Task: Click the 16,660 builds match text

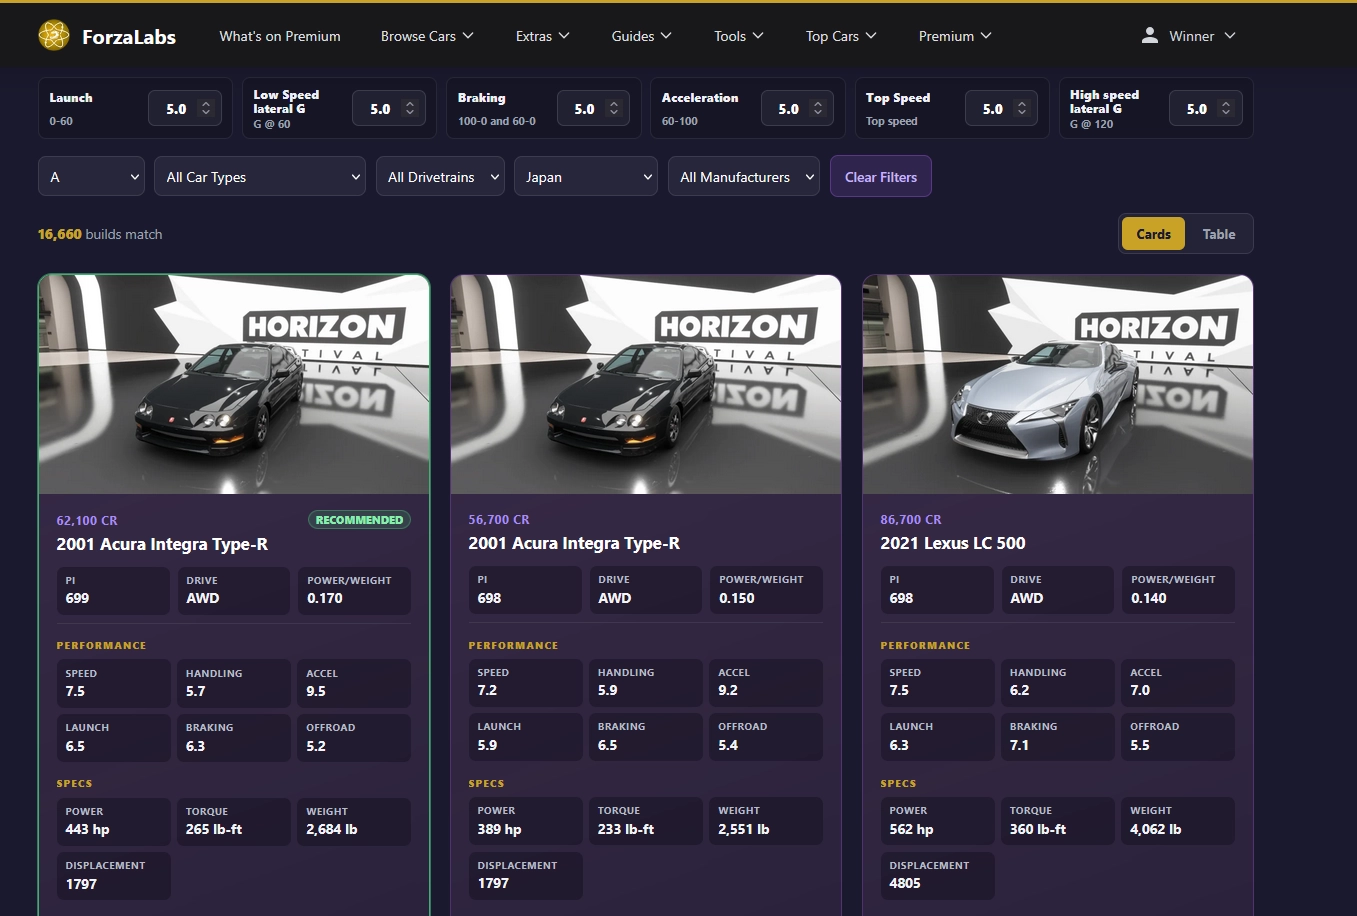Action: tap(100, 234)
